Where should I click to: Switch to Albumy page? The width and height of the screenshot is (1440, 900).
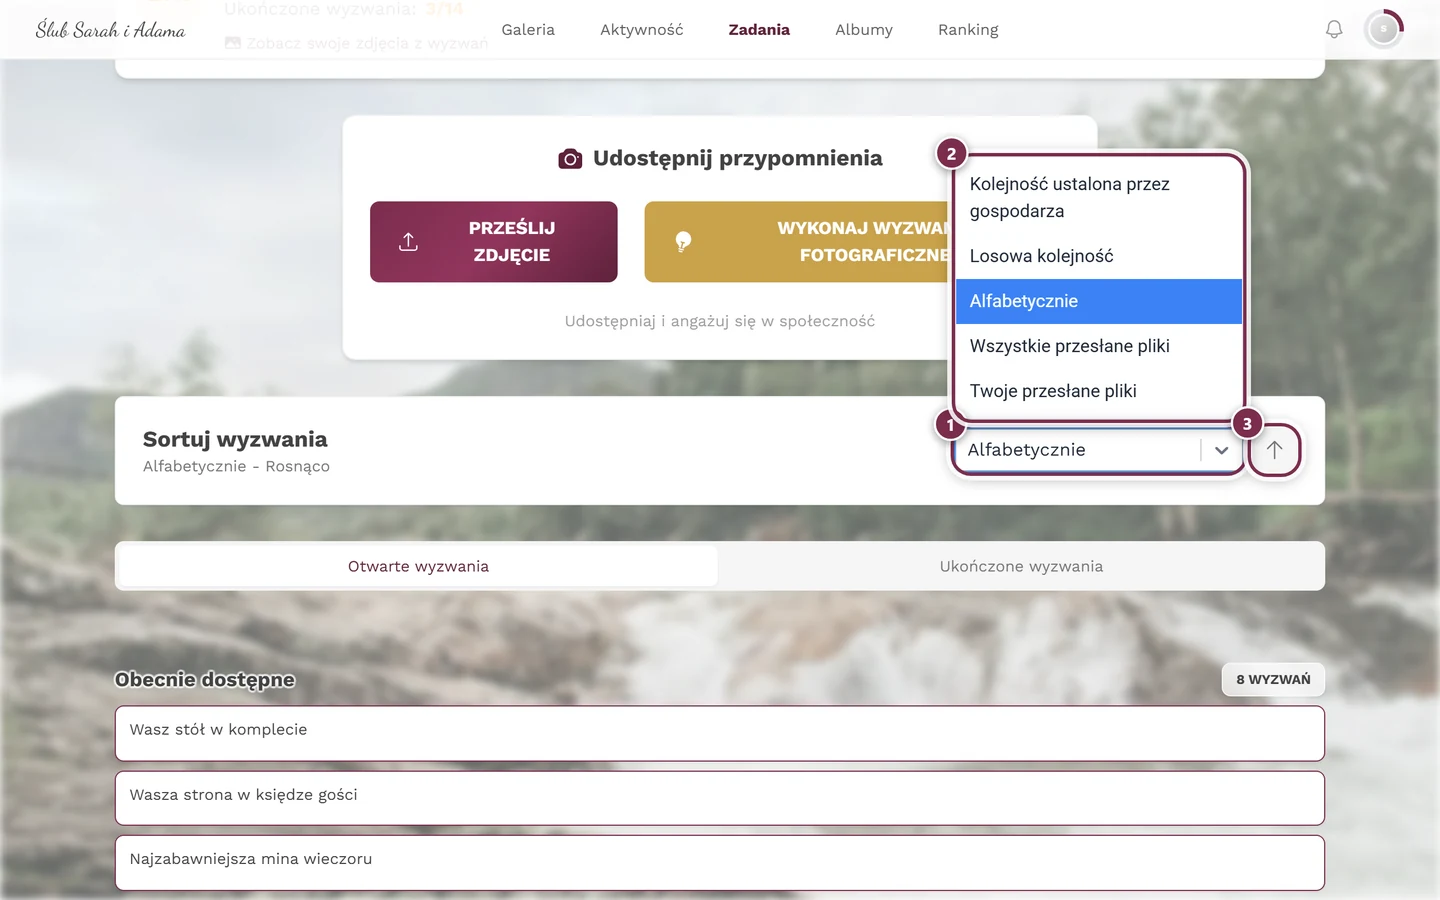click(x=864, y=30)
